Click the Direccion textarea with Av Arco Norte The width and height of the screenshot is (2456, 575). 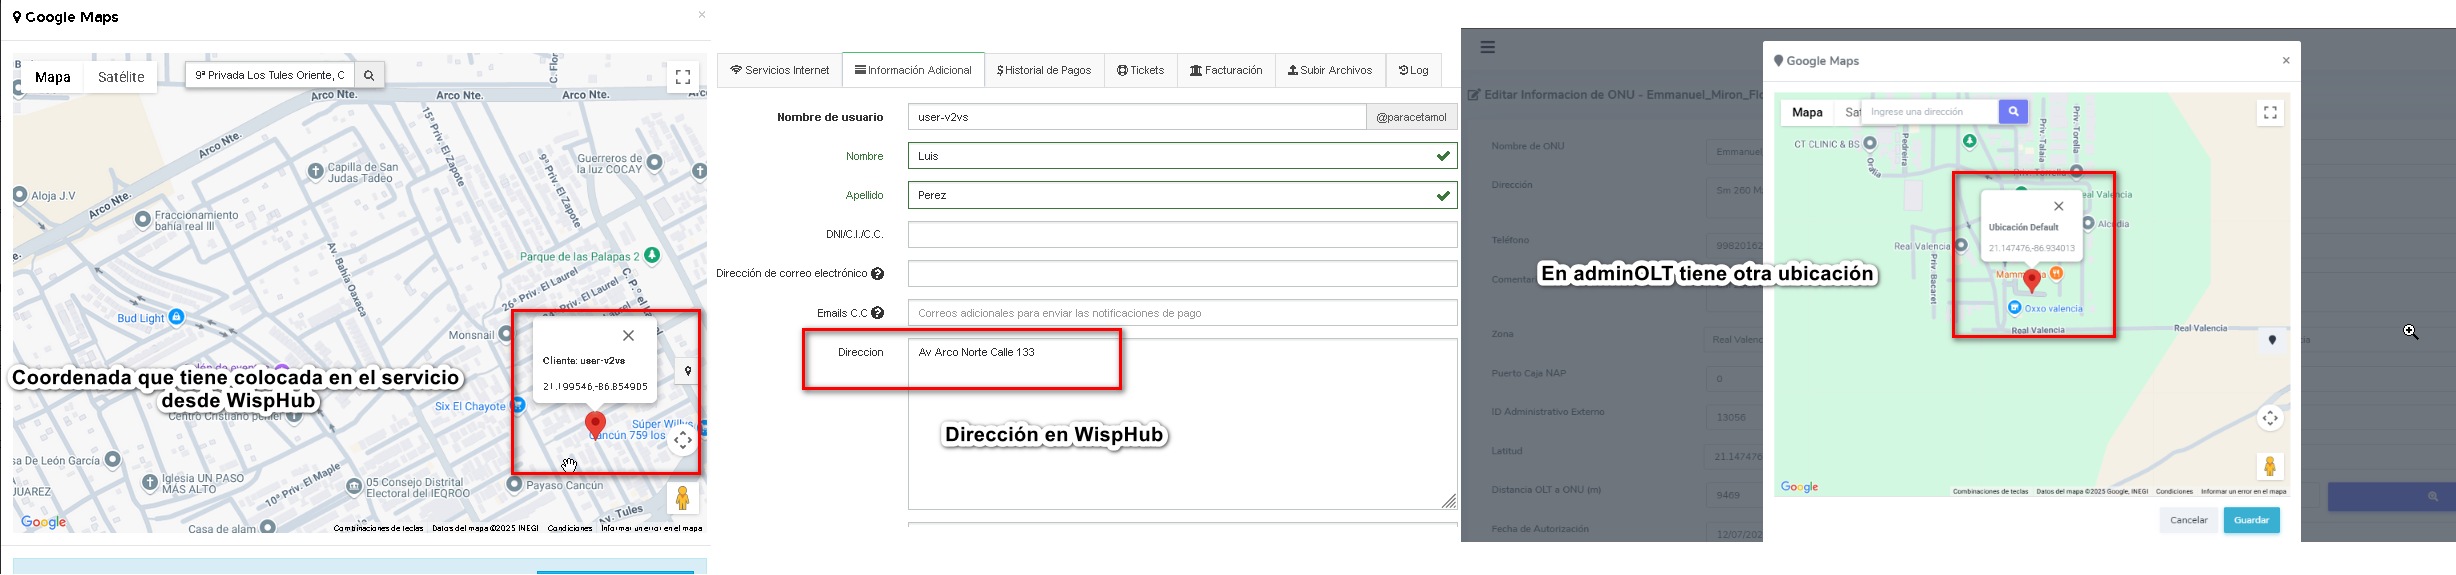(1182, 424)
